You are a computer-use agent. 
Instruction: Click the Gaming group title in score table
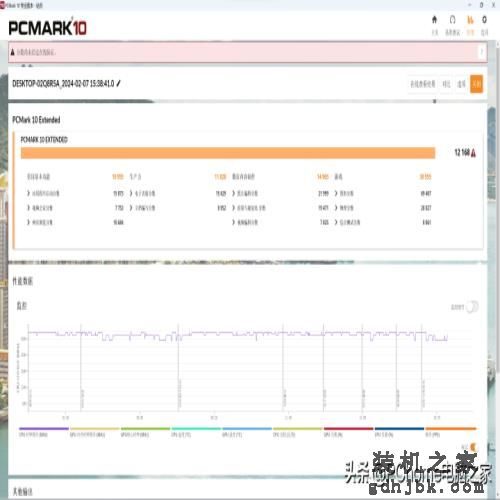pos(338,177)
